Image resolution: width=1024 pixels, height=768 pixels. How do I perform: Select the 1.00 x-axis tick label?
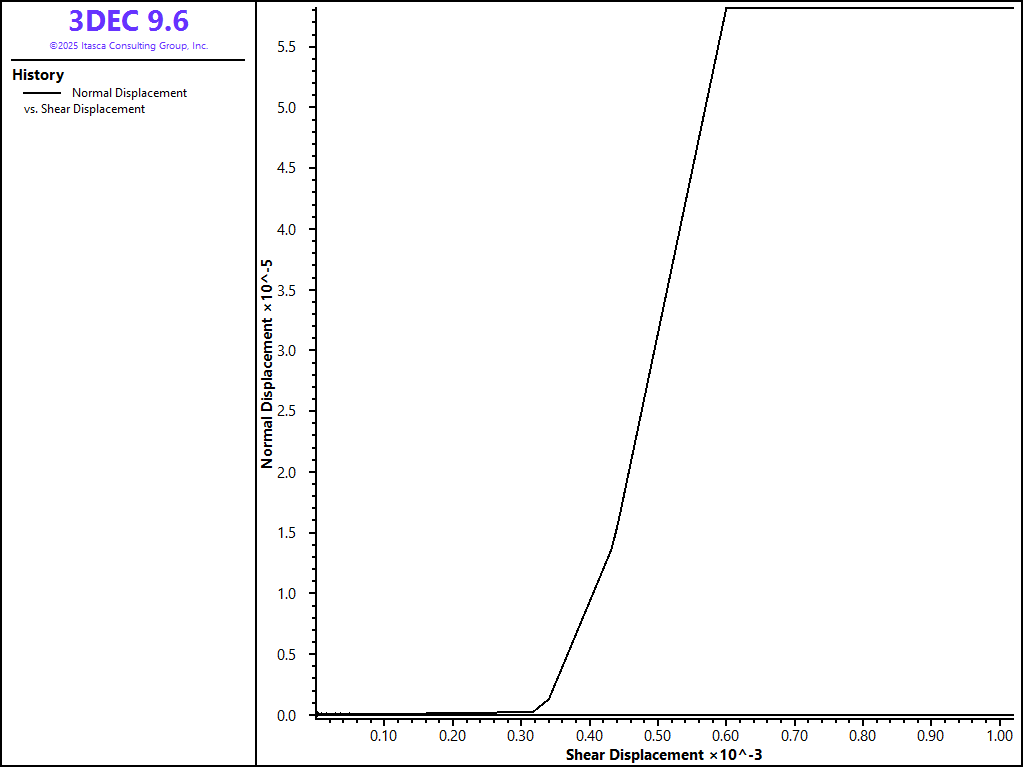[x=999, y=736]
